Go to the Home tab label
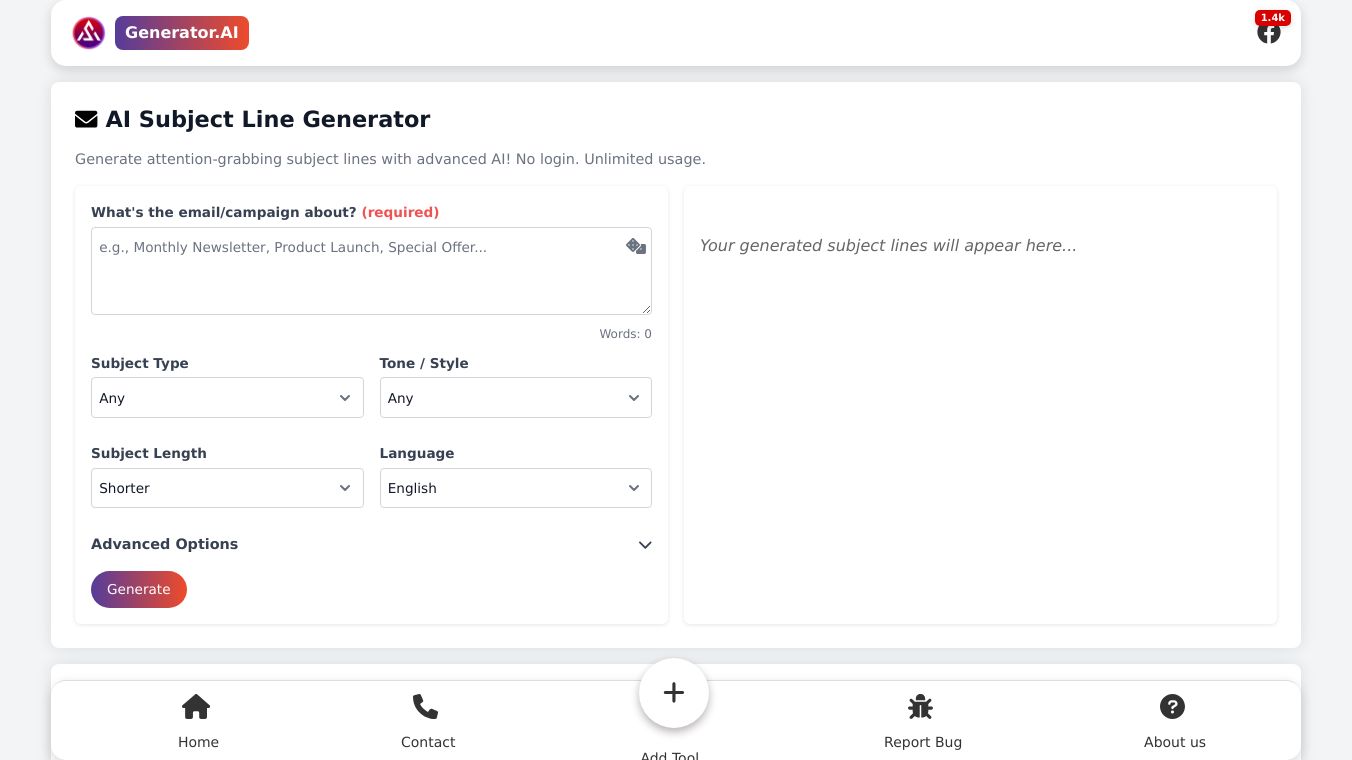 (198, 742)
